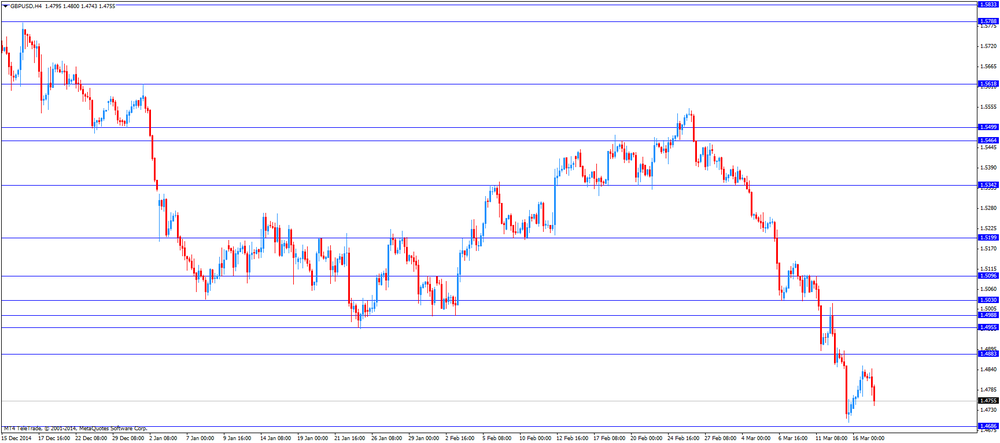Click the 2 Feb 16:00 time label

(x=462, y=439)
